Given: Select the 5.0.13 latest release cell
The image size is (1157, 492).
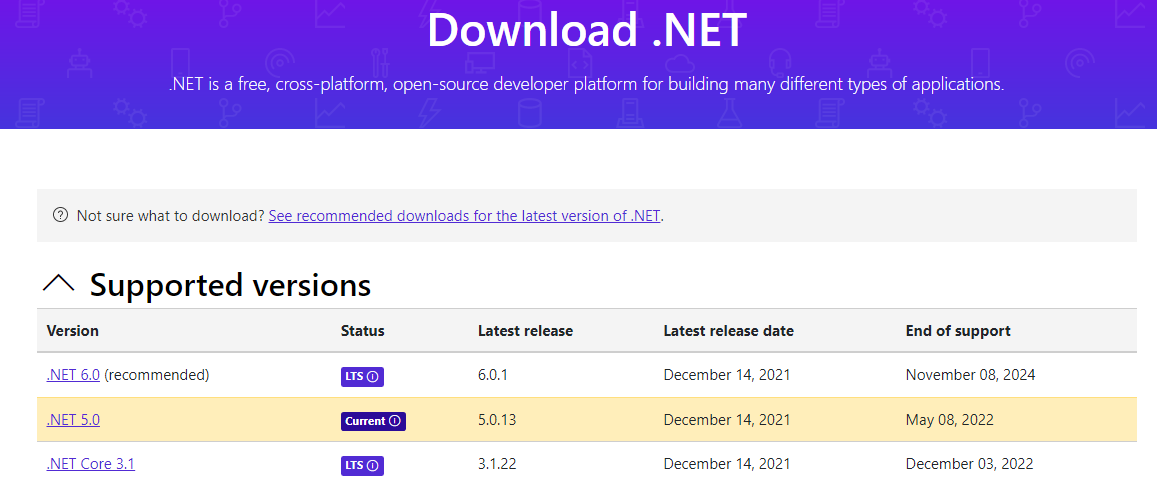Looking at the screenshot, I should click(x=497, y=420).
